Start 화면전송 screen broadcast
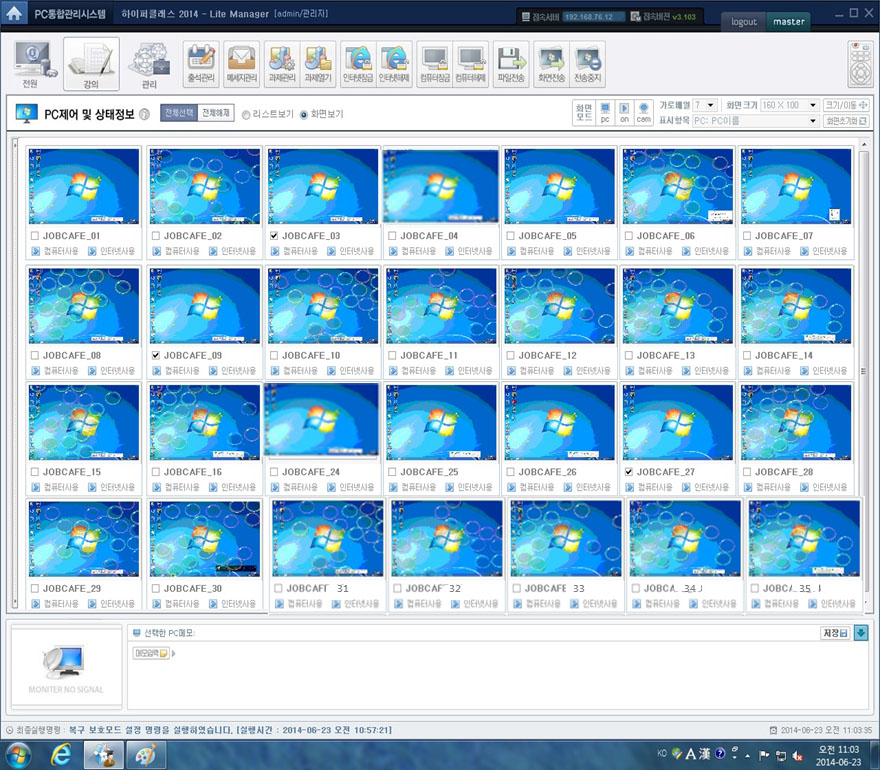The height and width of the screenshot is (770, 880). pos(551,63)
